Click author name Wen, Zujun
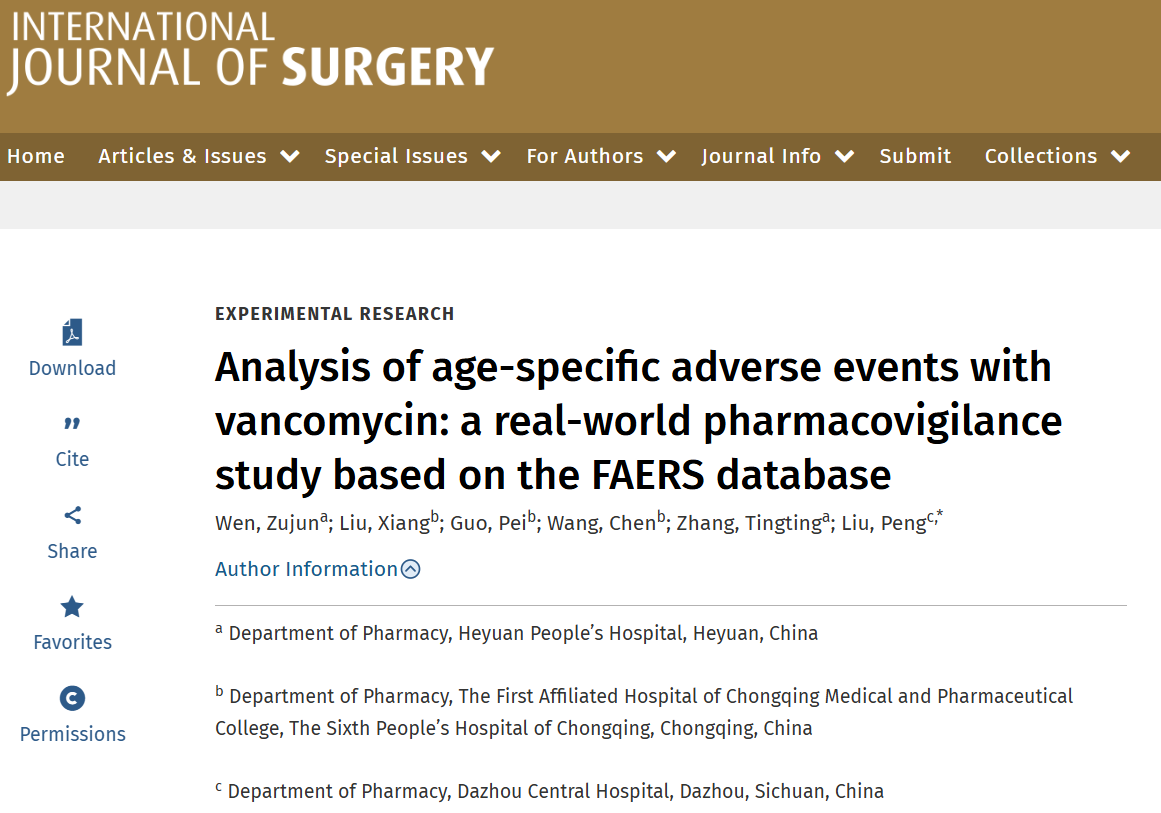 point(267,523)
